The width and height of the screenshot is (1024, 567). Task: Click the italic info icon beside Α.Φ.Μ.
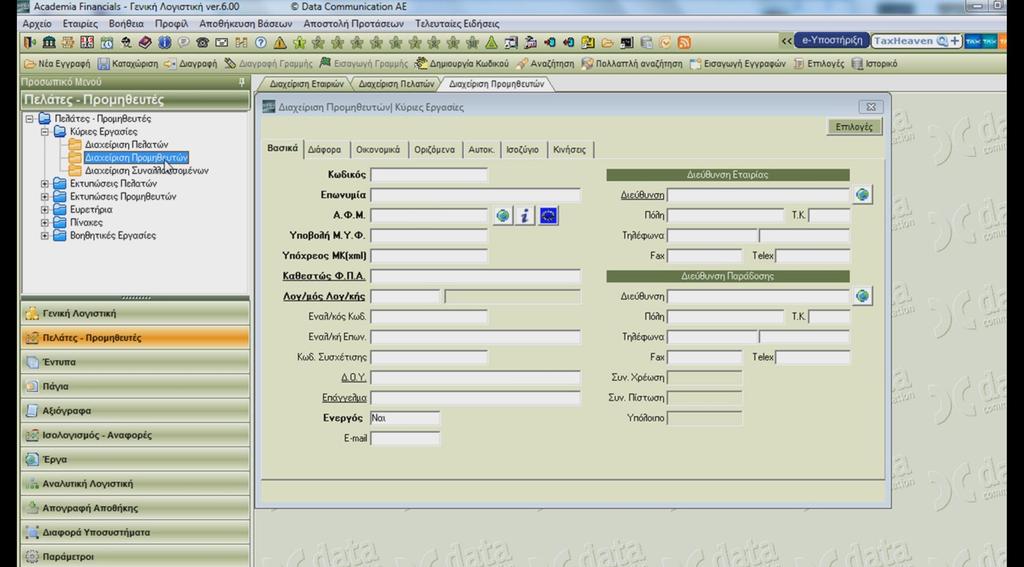coord(525,216)
